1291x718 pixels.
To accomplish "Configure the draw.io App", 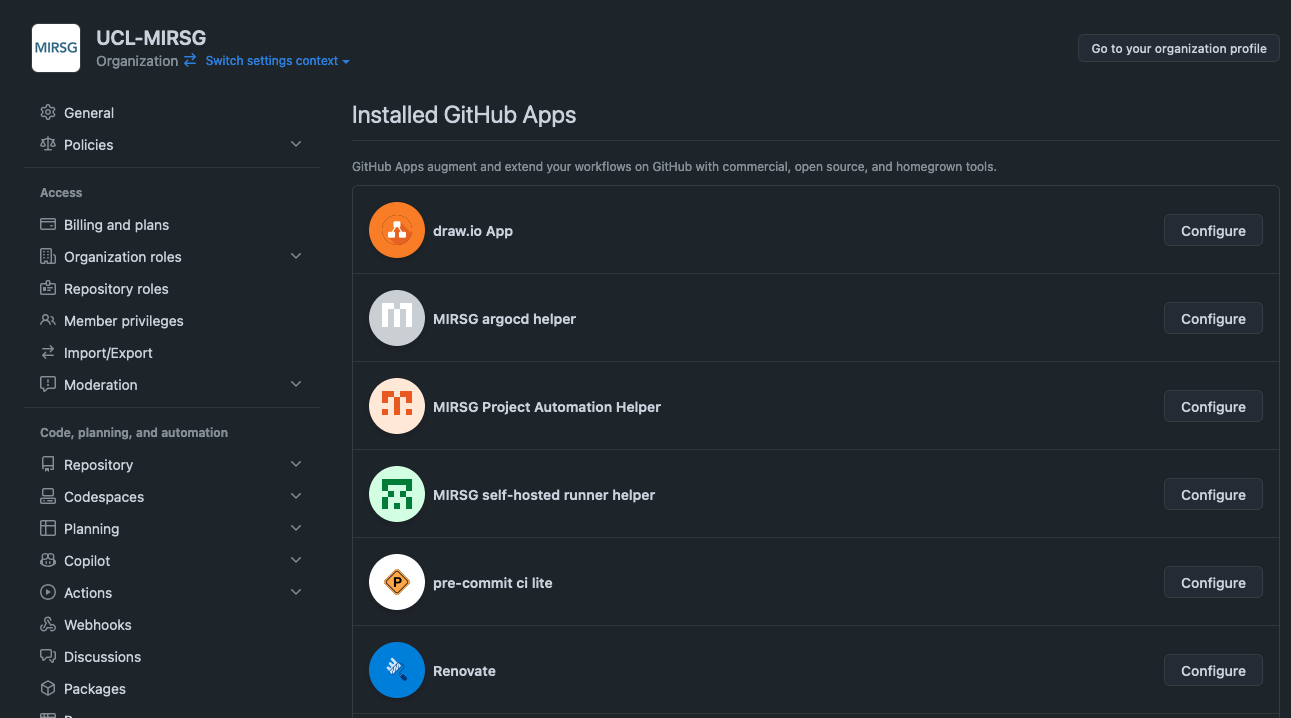I will tap(1212, 230).
